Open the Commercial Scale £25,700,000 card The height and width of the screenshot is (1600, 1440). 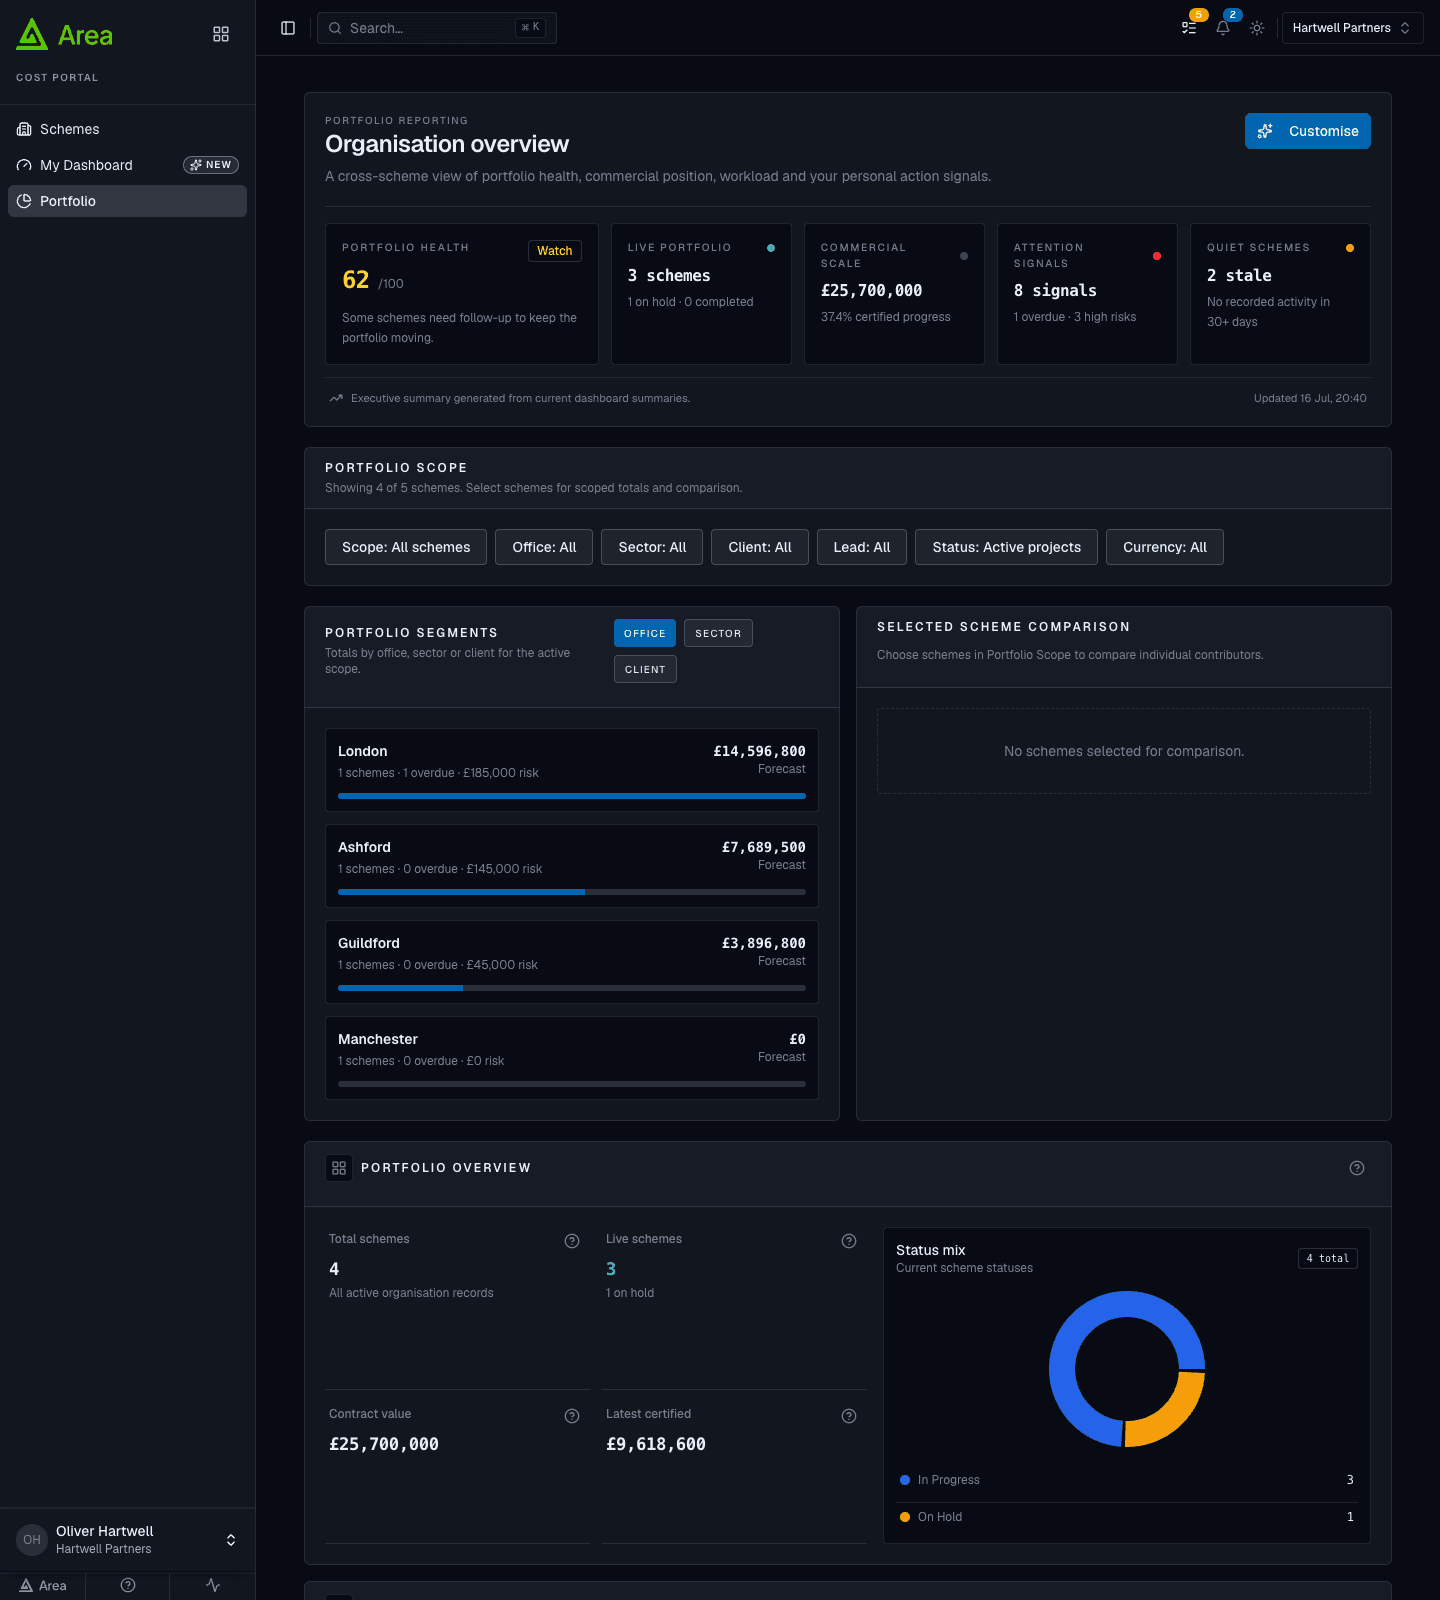pyautogui.click(x=894, y=294)
